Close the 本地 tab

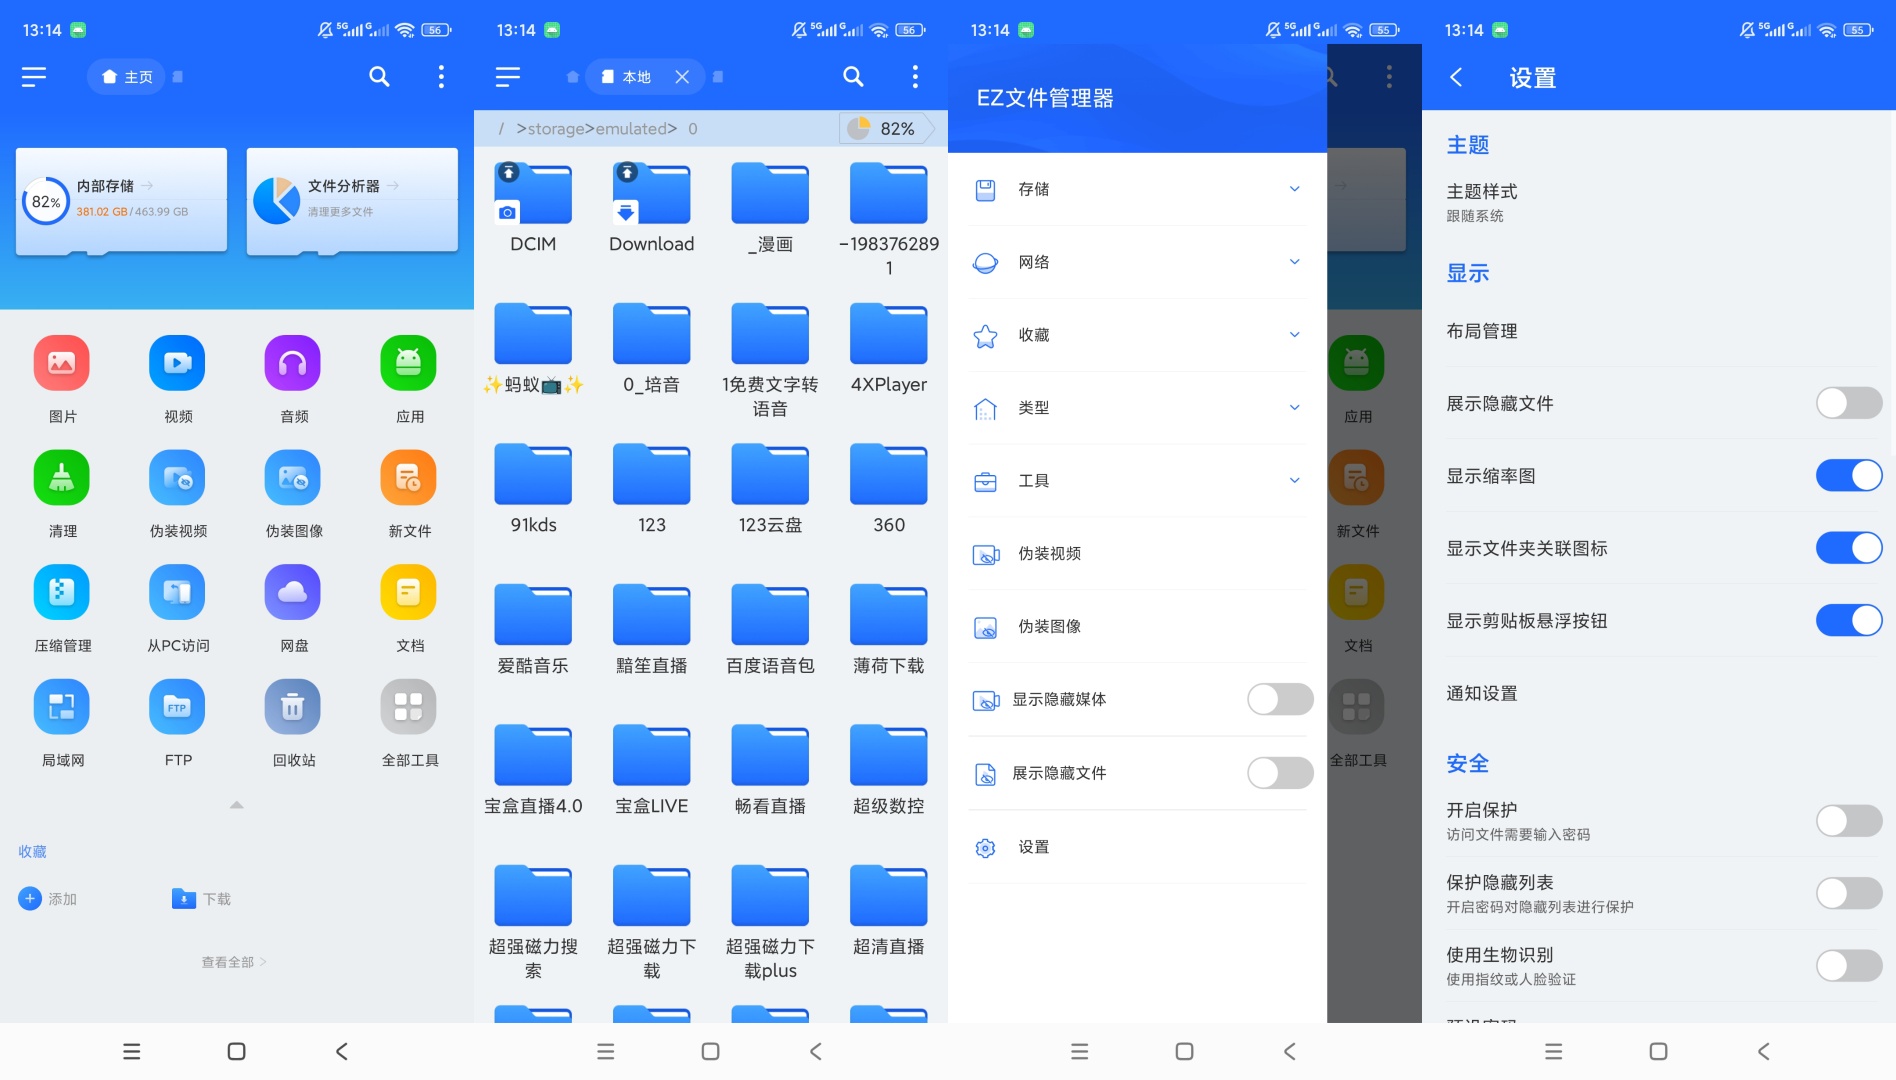[682, 77]
